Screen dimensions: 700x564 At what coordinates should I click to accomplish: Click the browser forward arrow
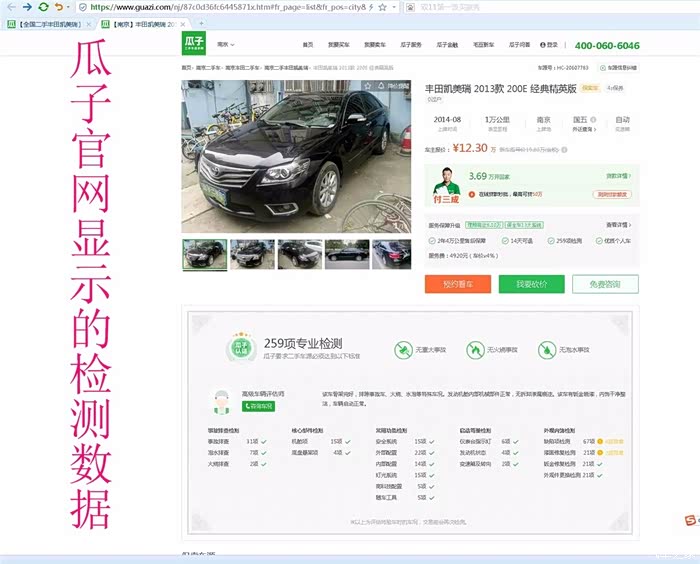pyautogui.click(x=27, y=7)
